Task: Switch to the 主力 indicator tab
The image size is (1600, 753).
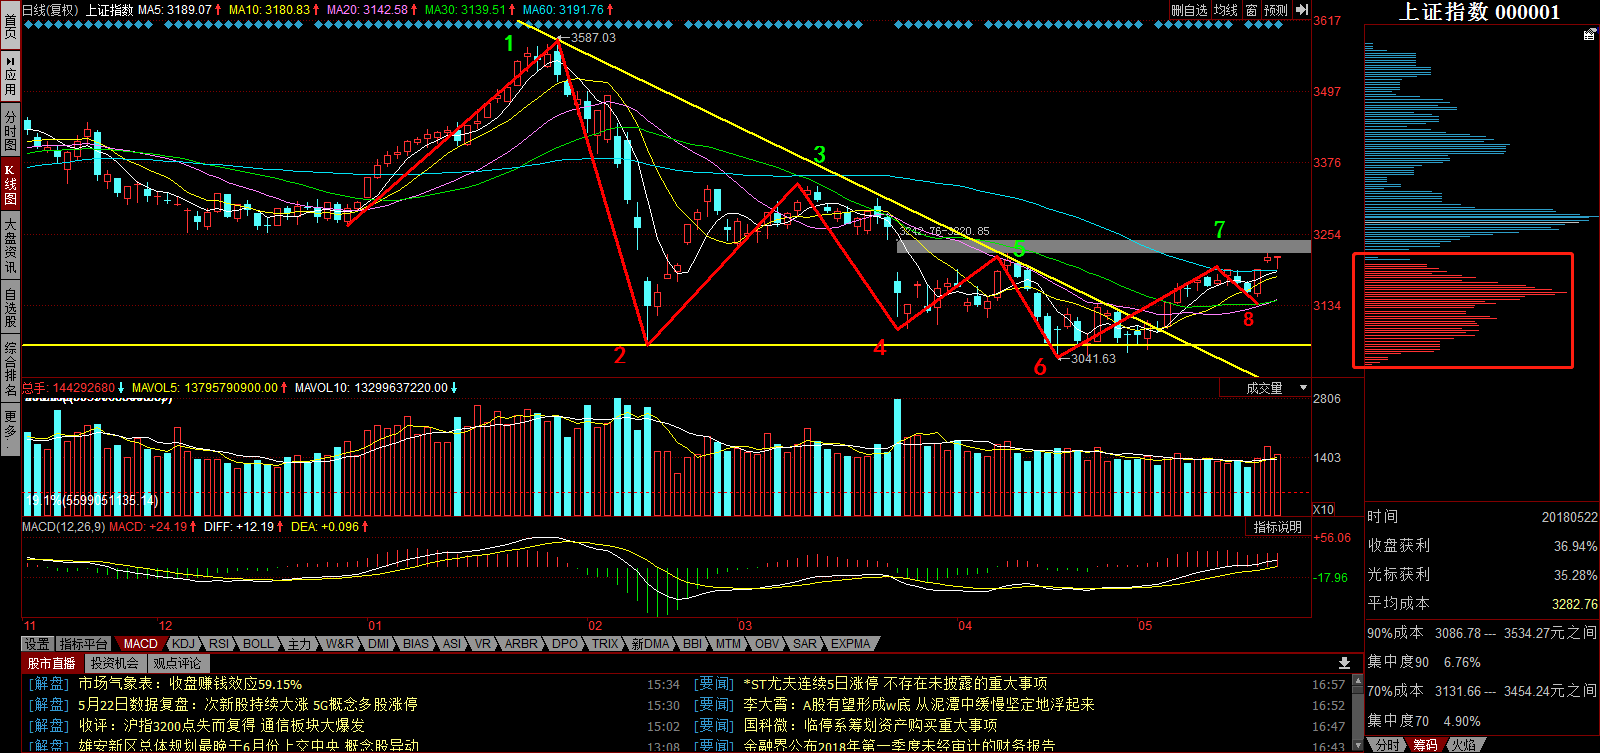Action: 299,644
